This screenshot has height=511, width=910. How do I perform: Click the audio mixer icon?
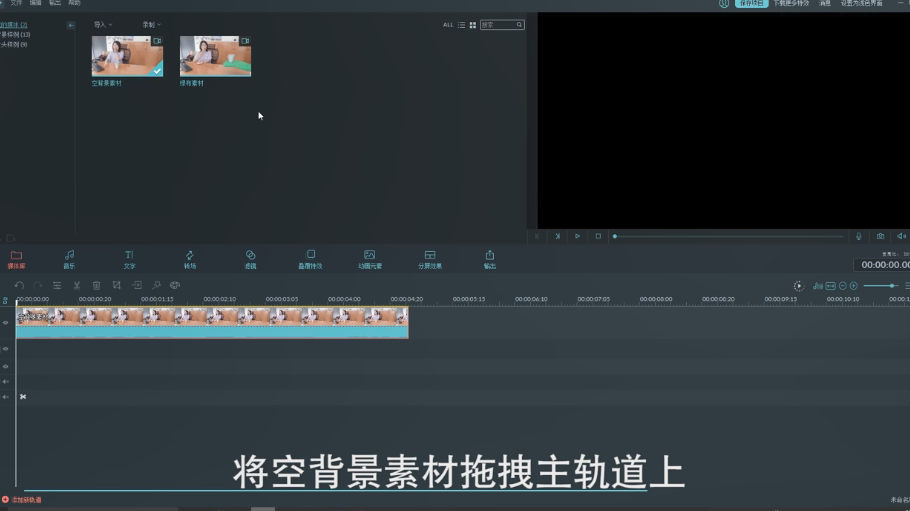tap(818, 286)
